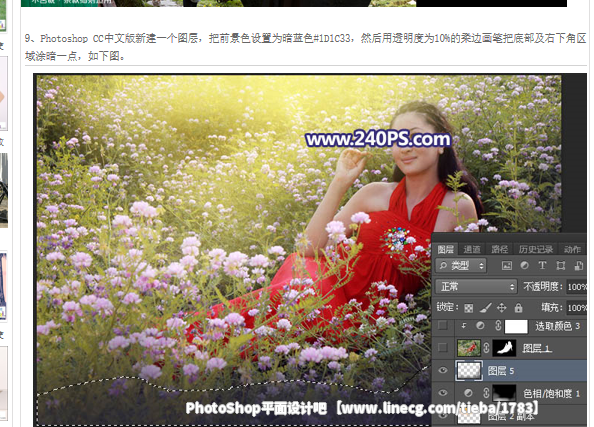Select the 色相/饱和度 1 layer name
This screenshot has width=594, height=427.
click(x=552, y=394)
